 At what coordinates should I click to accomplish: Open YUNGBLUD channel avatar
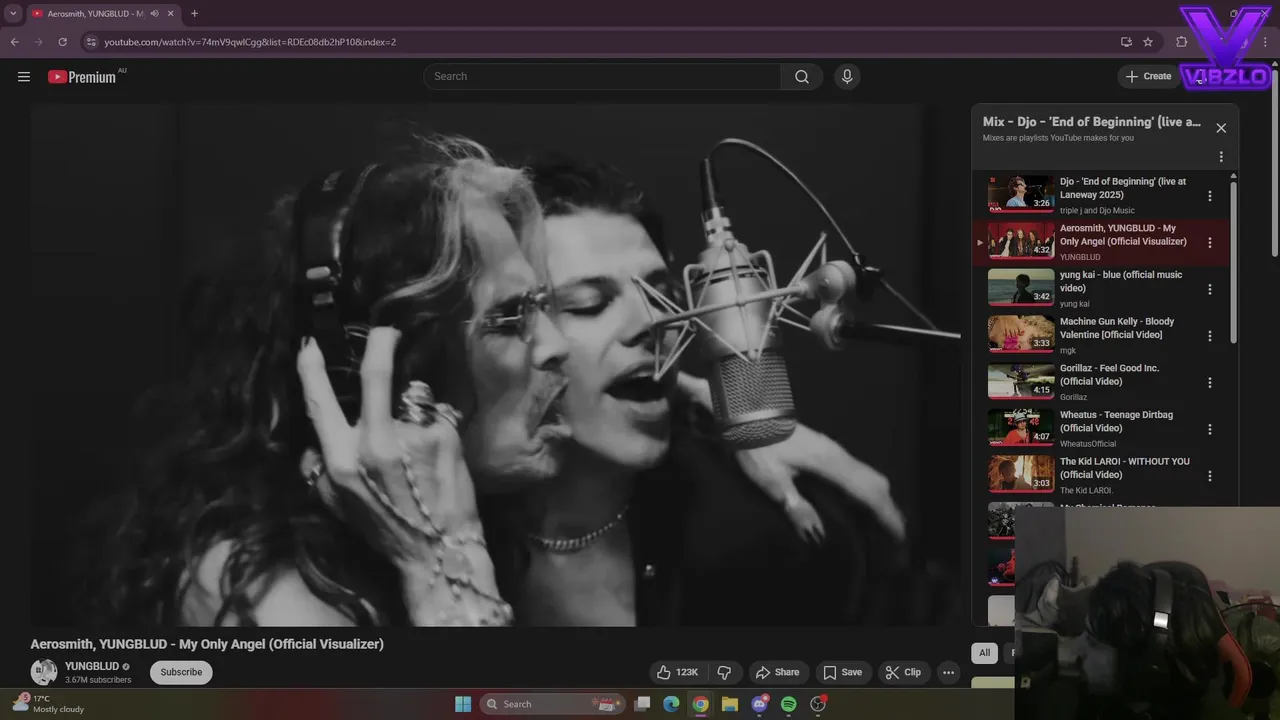(44, 672)
